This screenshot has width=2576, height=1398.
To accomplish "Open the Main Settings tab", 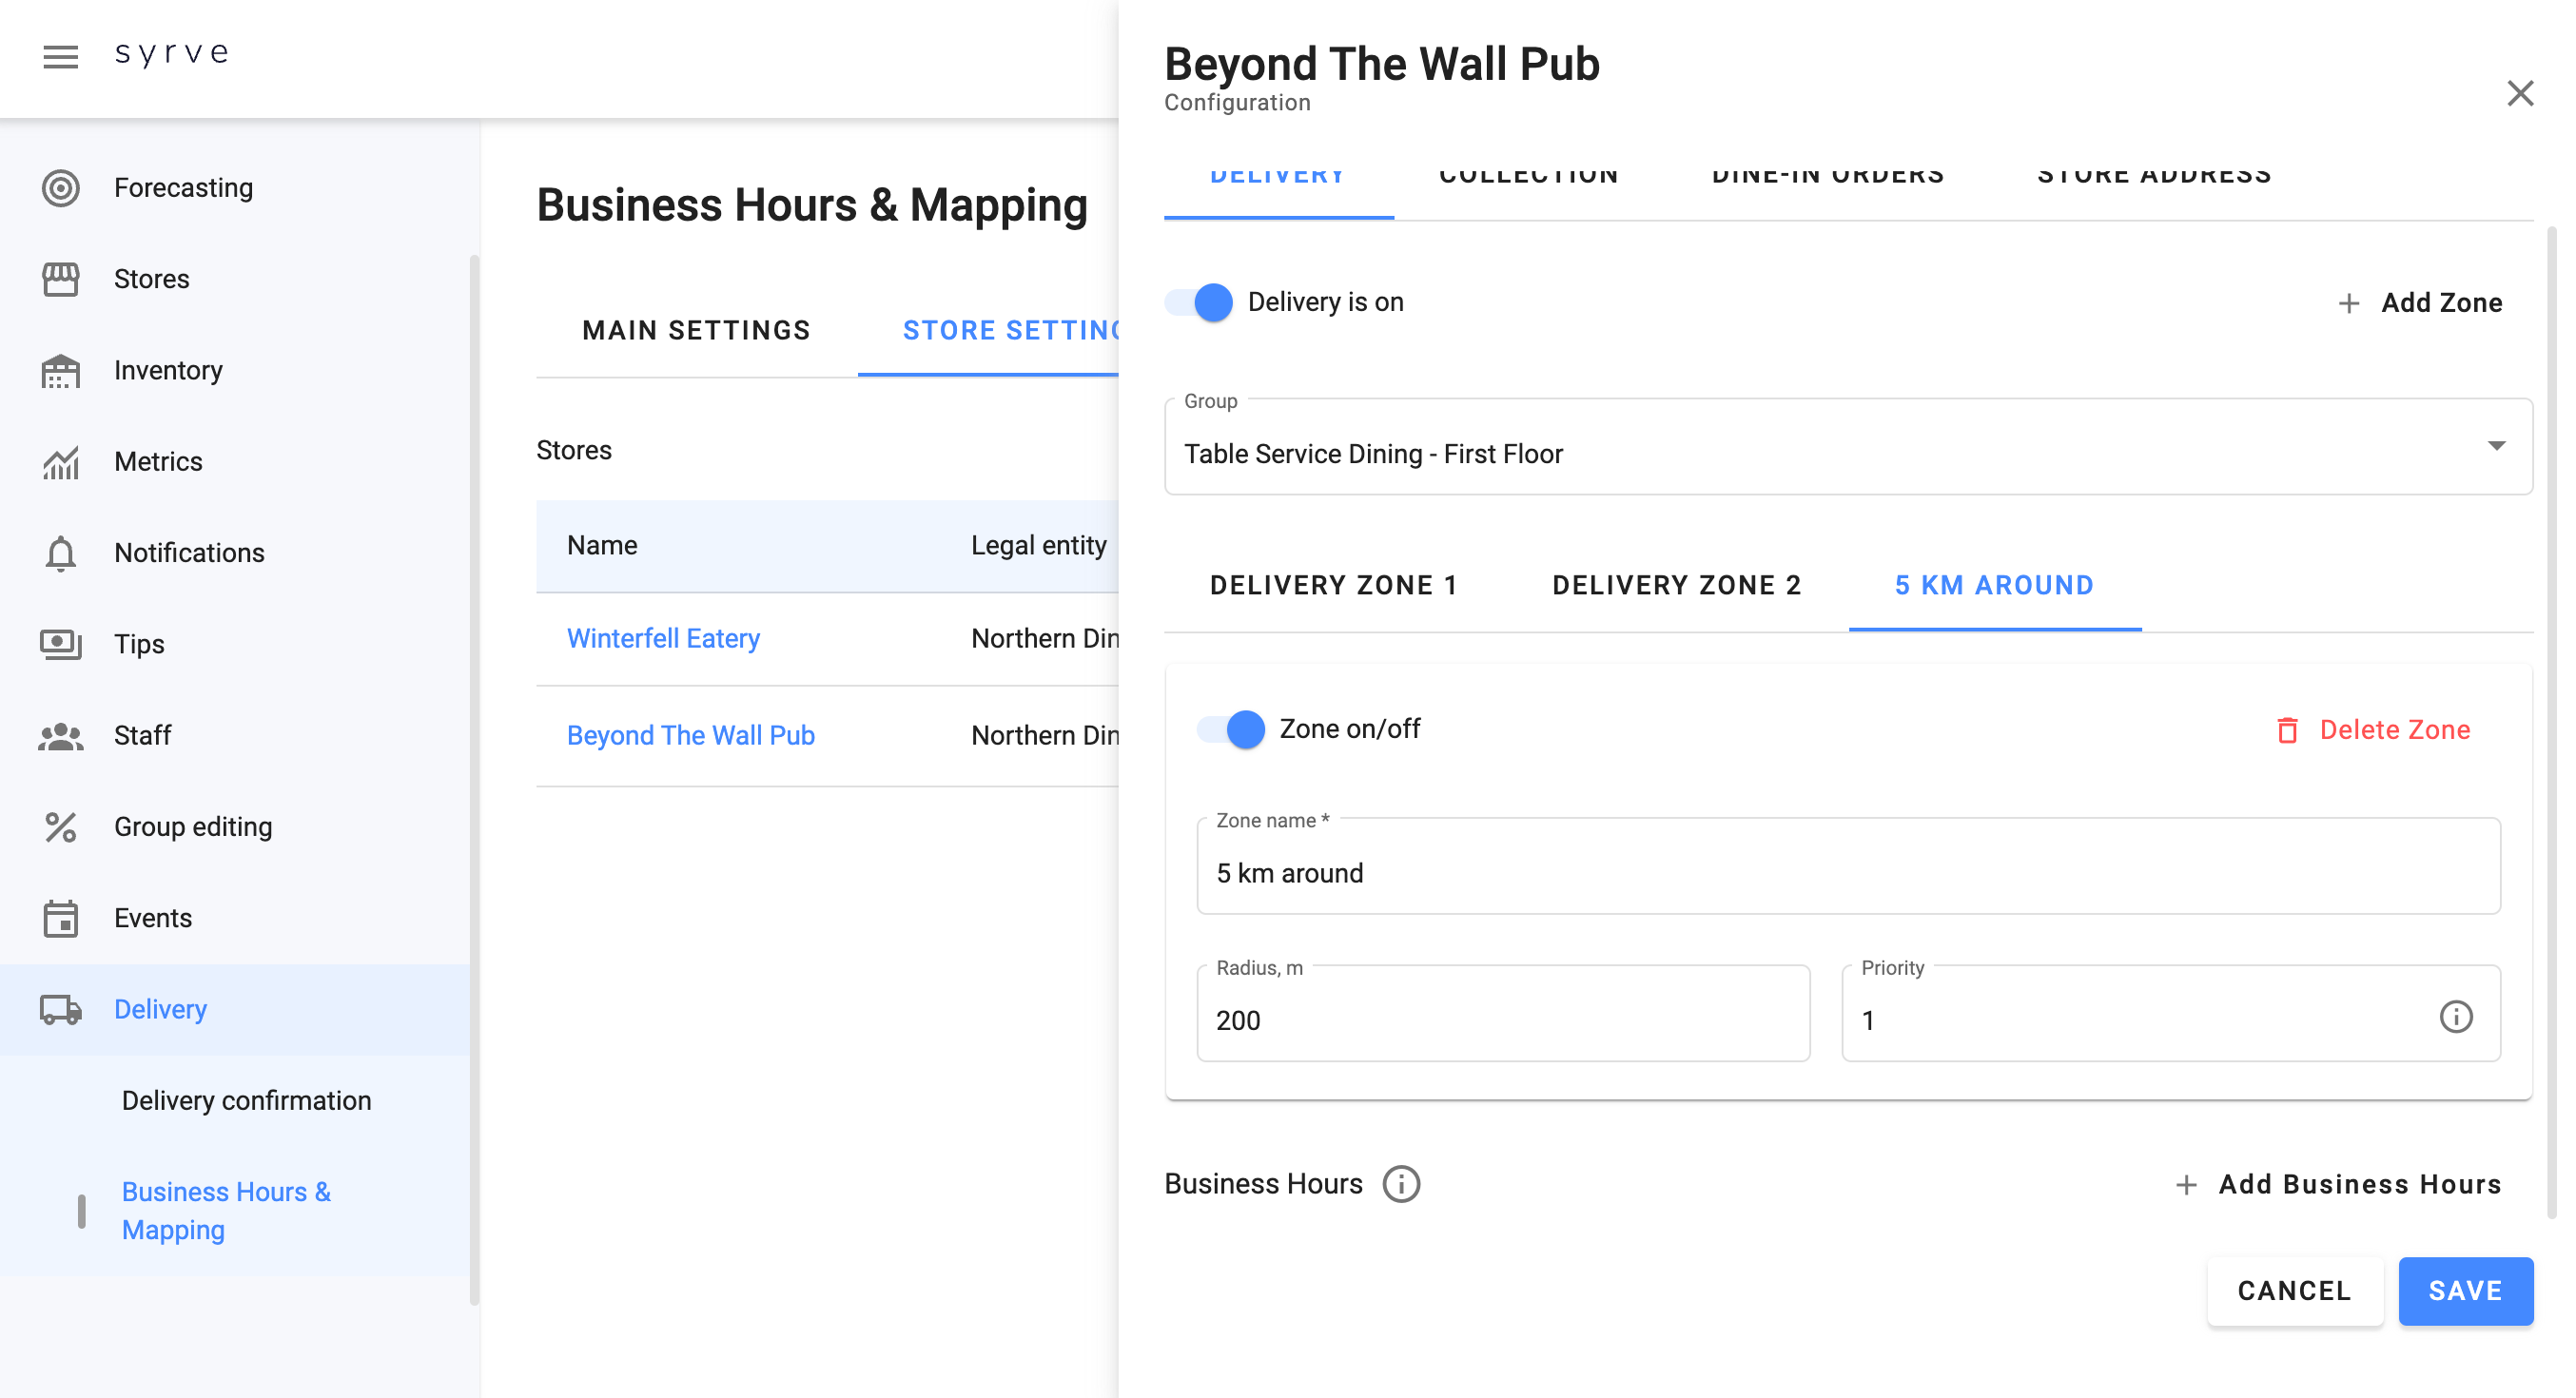I will (x=696, y=331).
